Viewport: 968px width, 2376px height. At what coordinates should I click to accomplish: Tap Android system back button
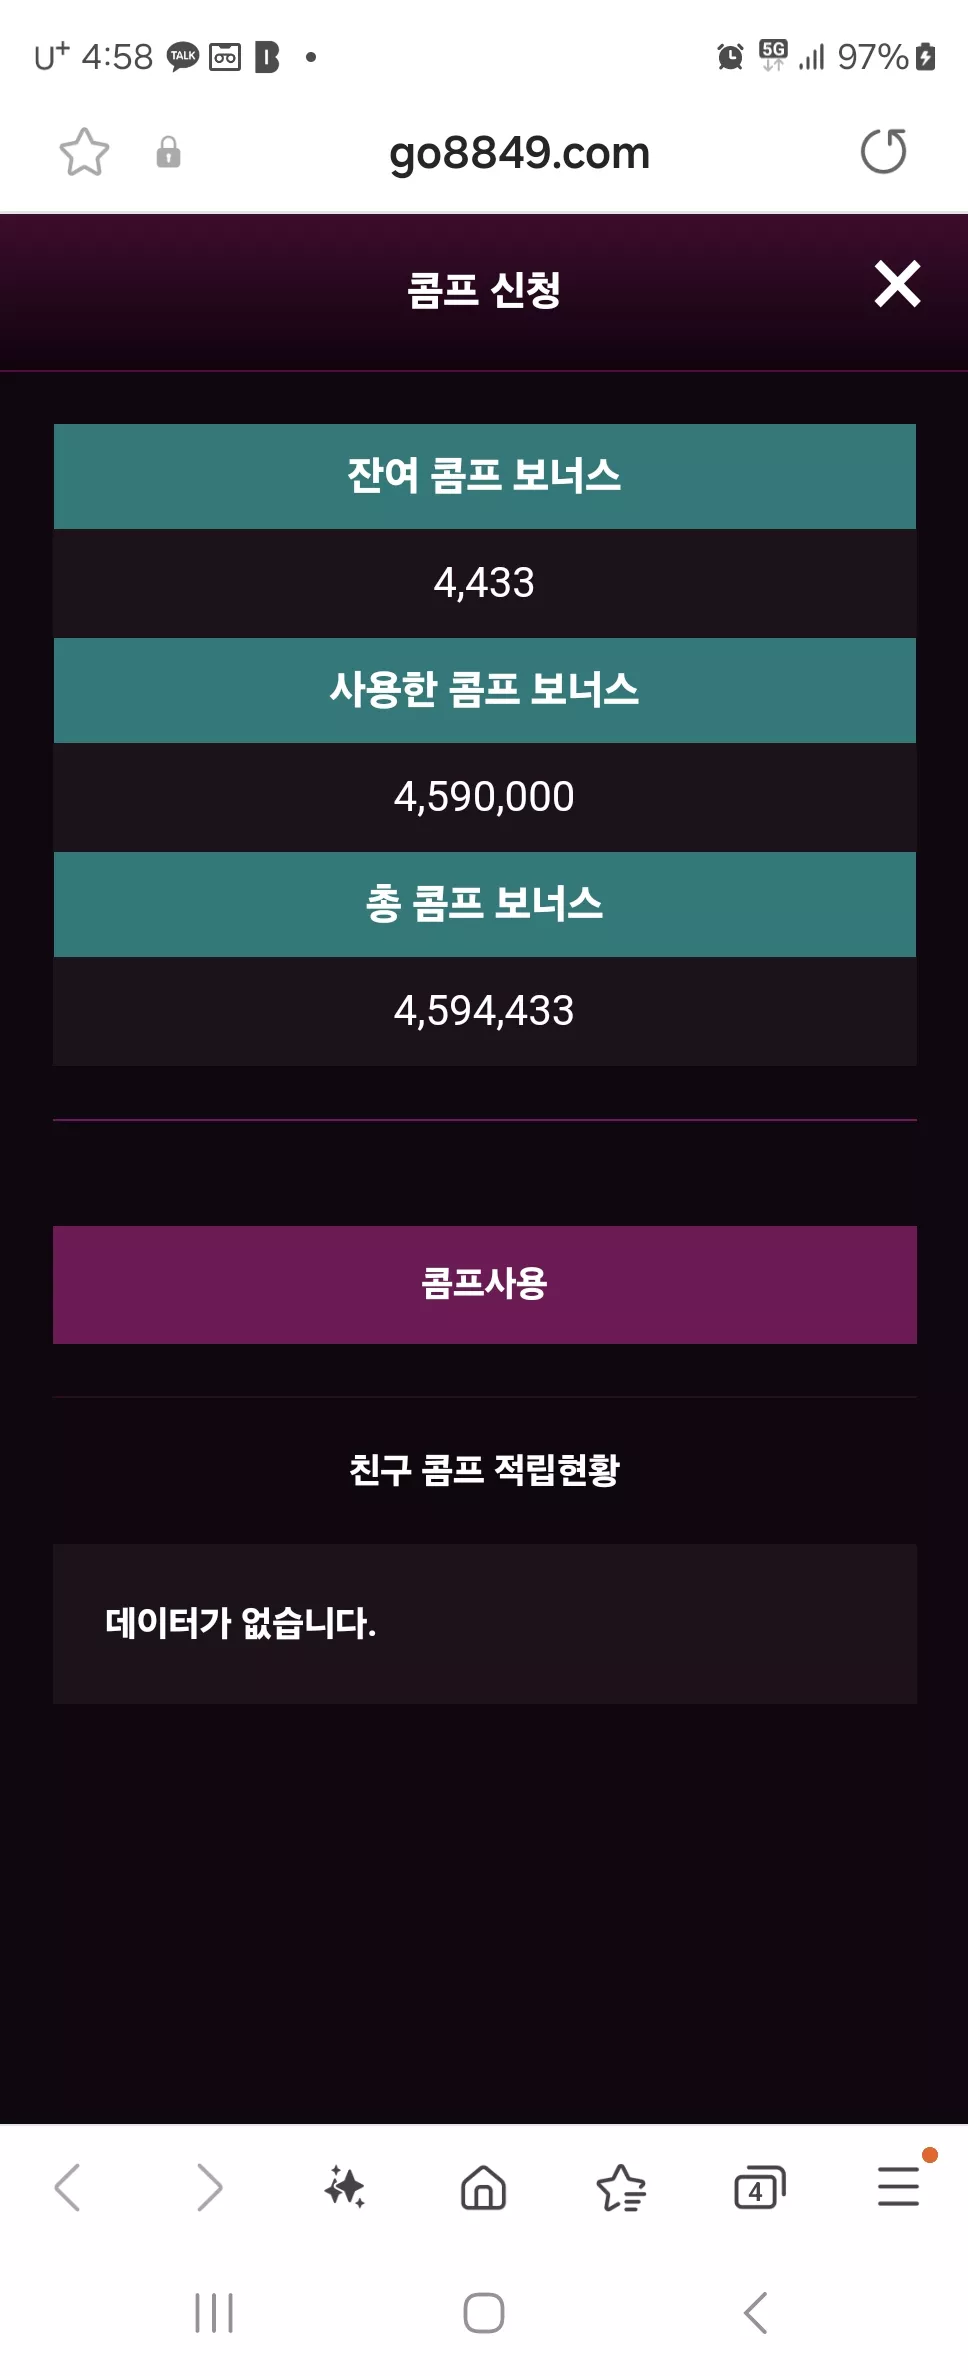755,2313
